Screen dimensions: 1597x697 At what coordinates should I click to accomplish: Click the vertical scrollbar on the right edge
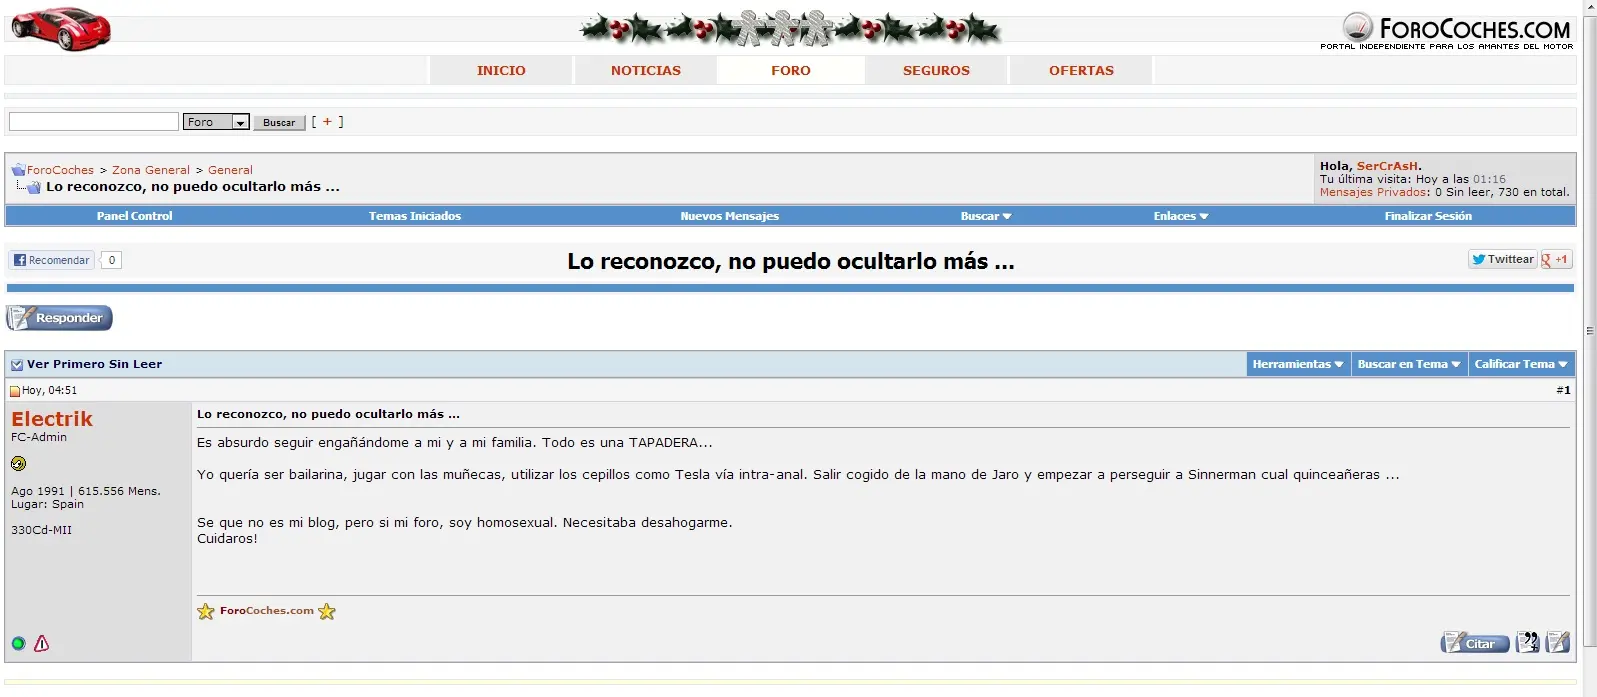click(x=1589, y=330)
